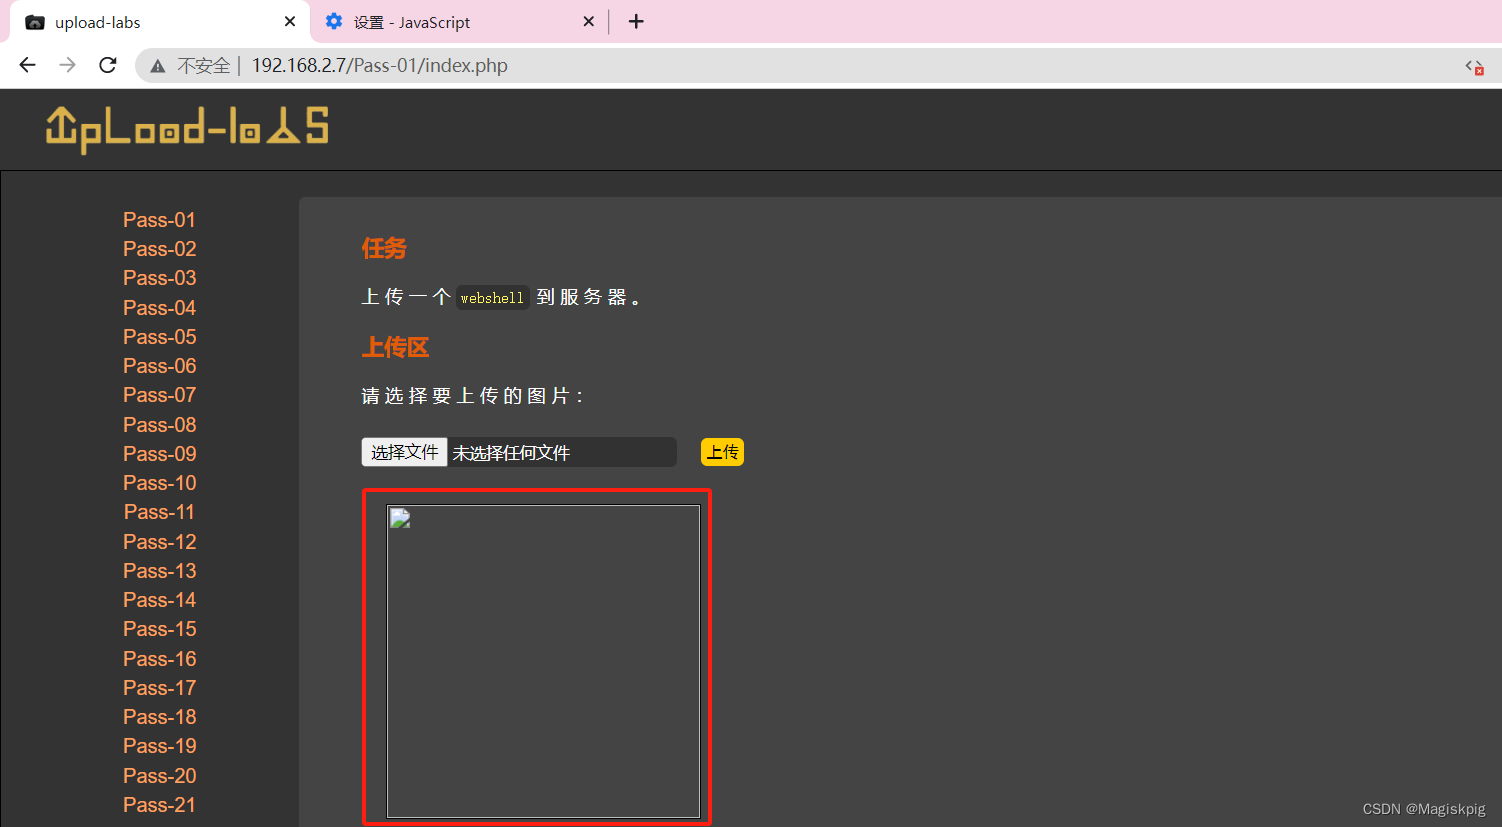Click the gear favicon on the 设置 tab
Image resolution: width=1502 pixels, height=827 pixels.
click(x=333, y=21)
